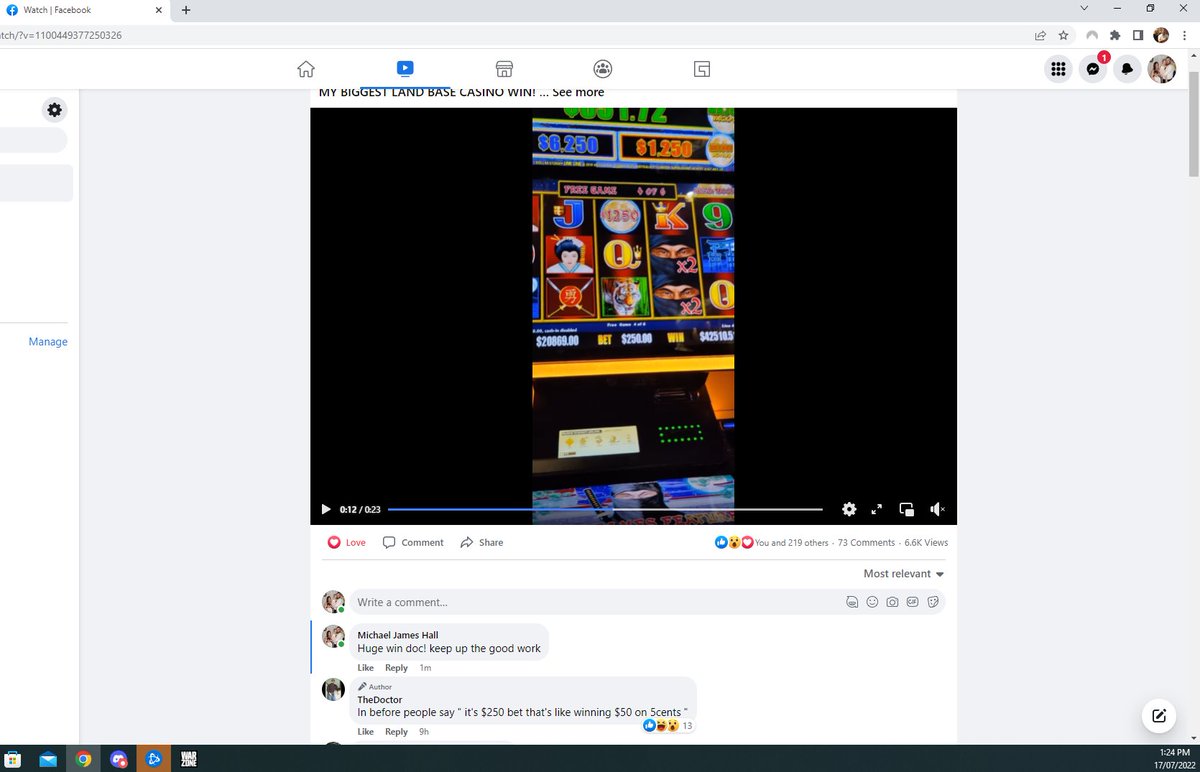This screenshot has width=1200, height=772.
Task: Share this page via Chrome share icon
Action: (x=1041, y=35)
